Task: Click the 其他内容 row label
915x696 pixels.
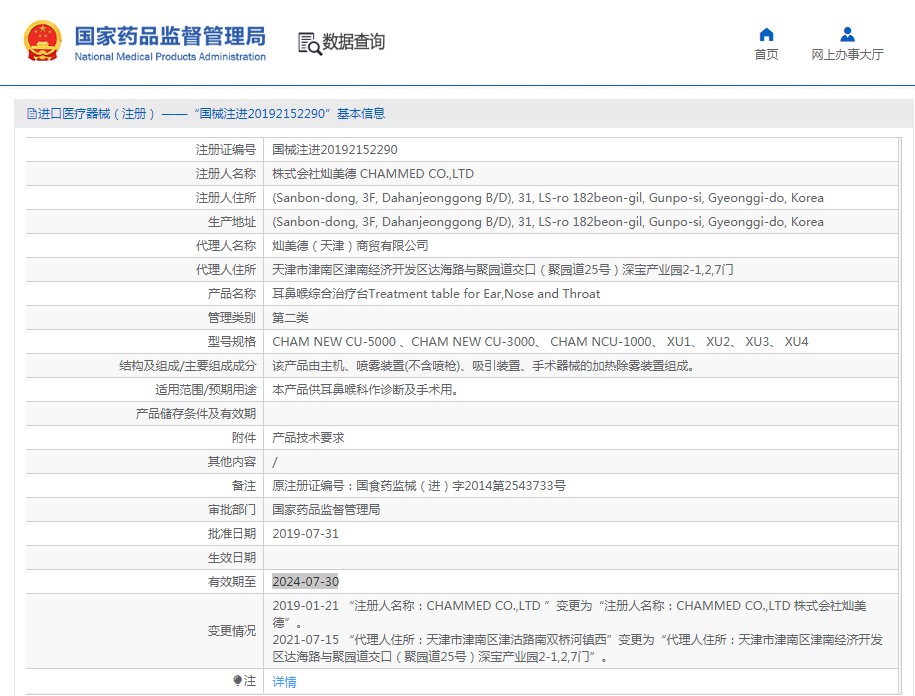Action: [232, 461]
